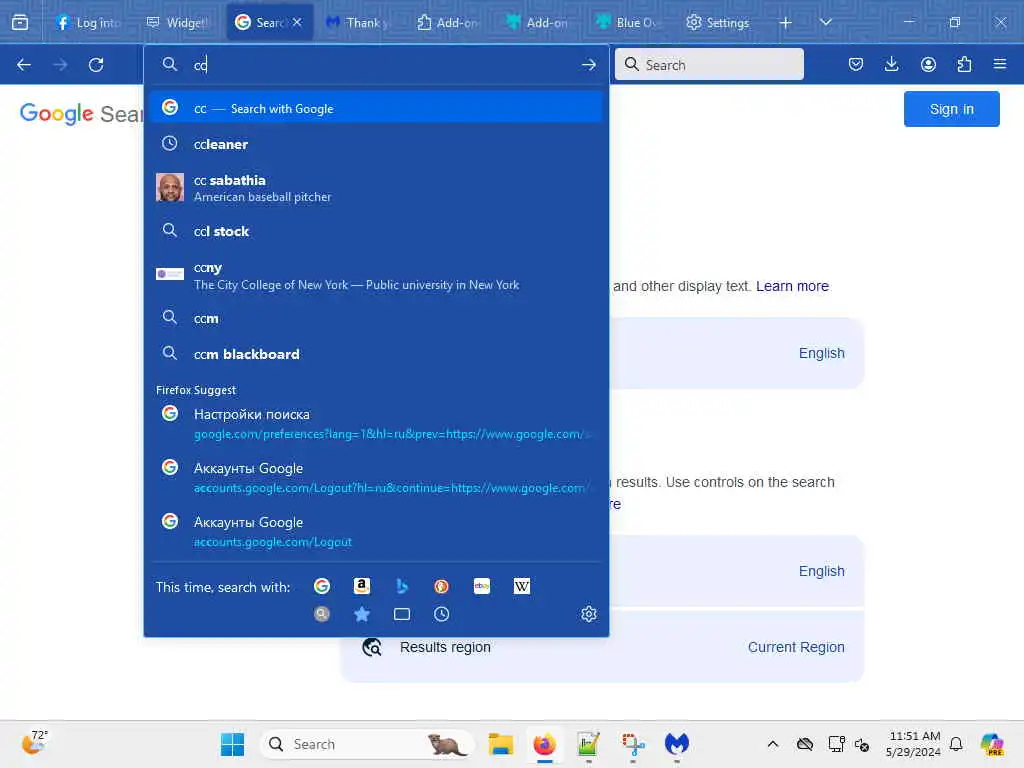The height and width of the screenshot is (768, 1024).
Task: Open second English language setting
Action: click(x=822, y=571)
